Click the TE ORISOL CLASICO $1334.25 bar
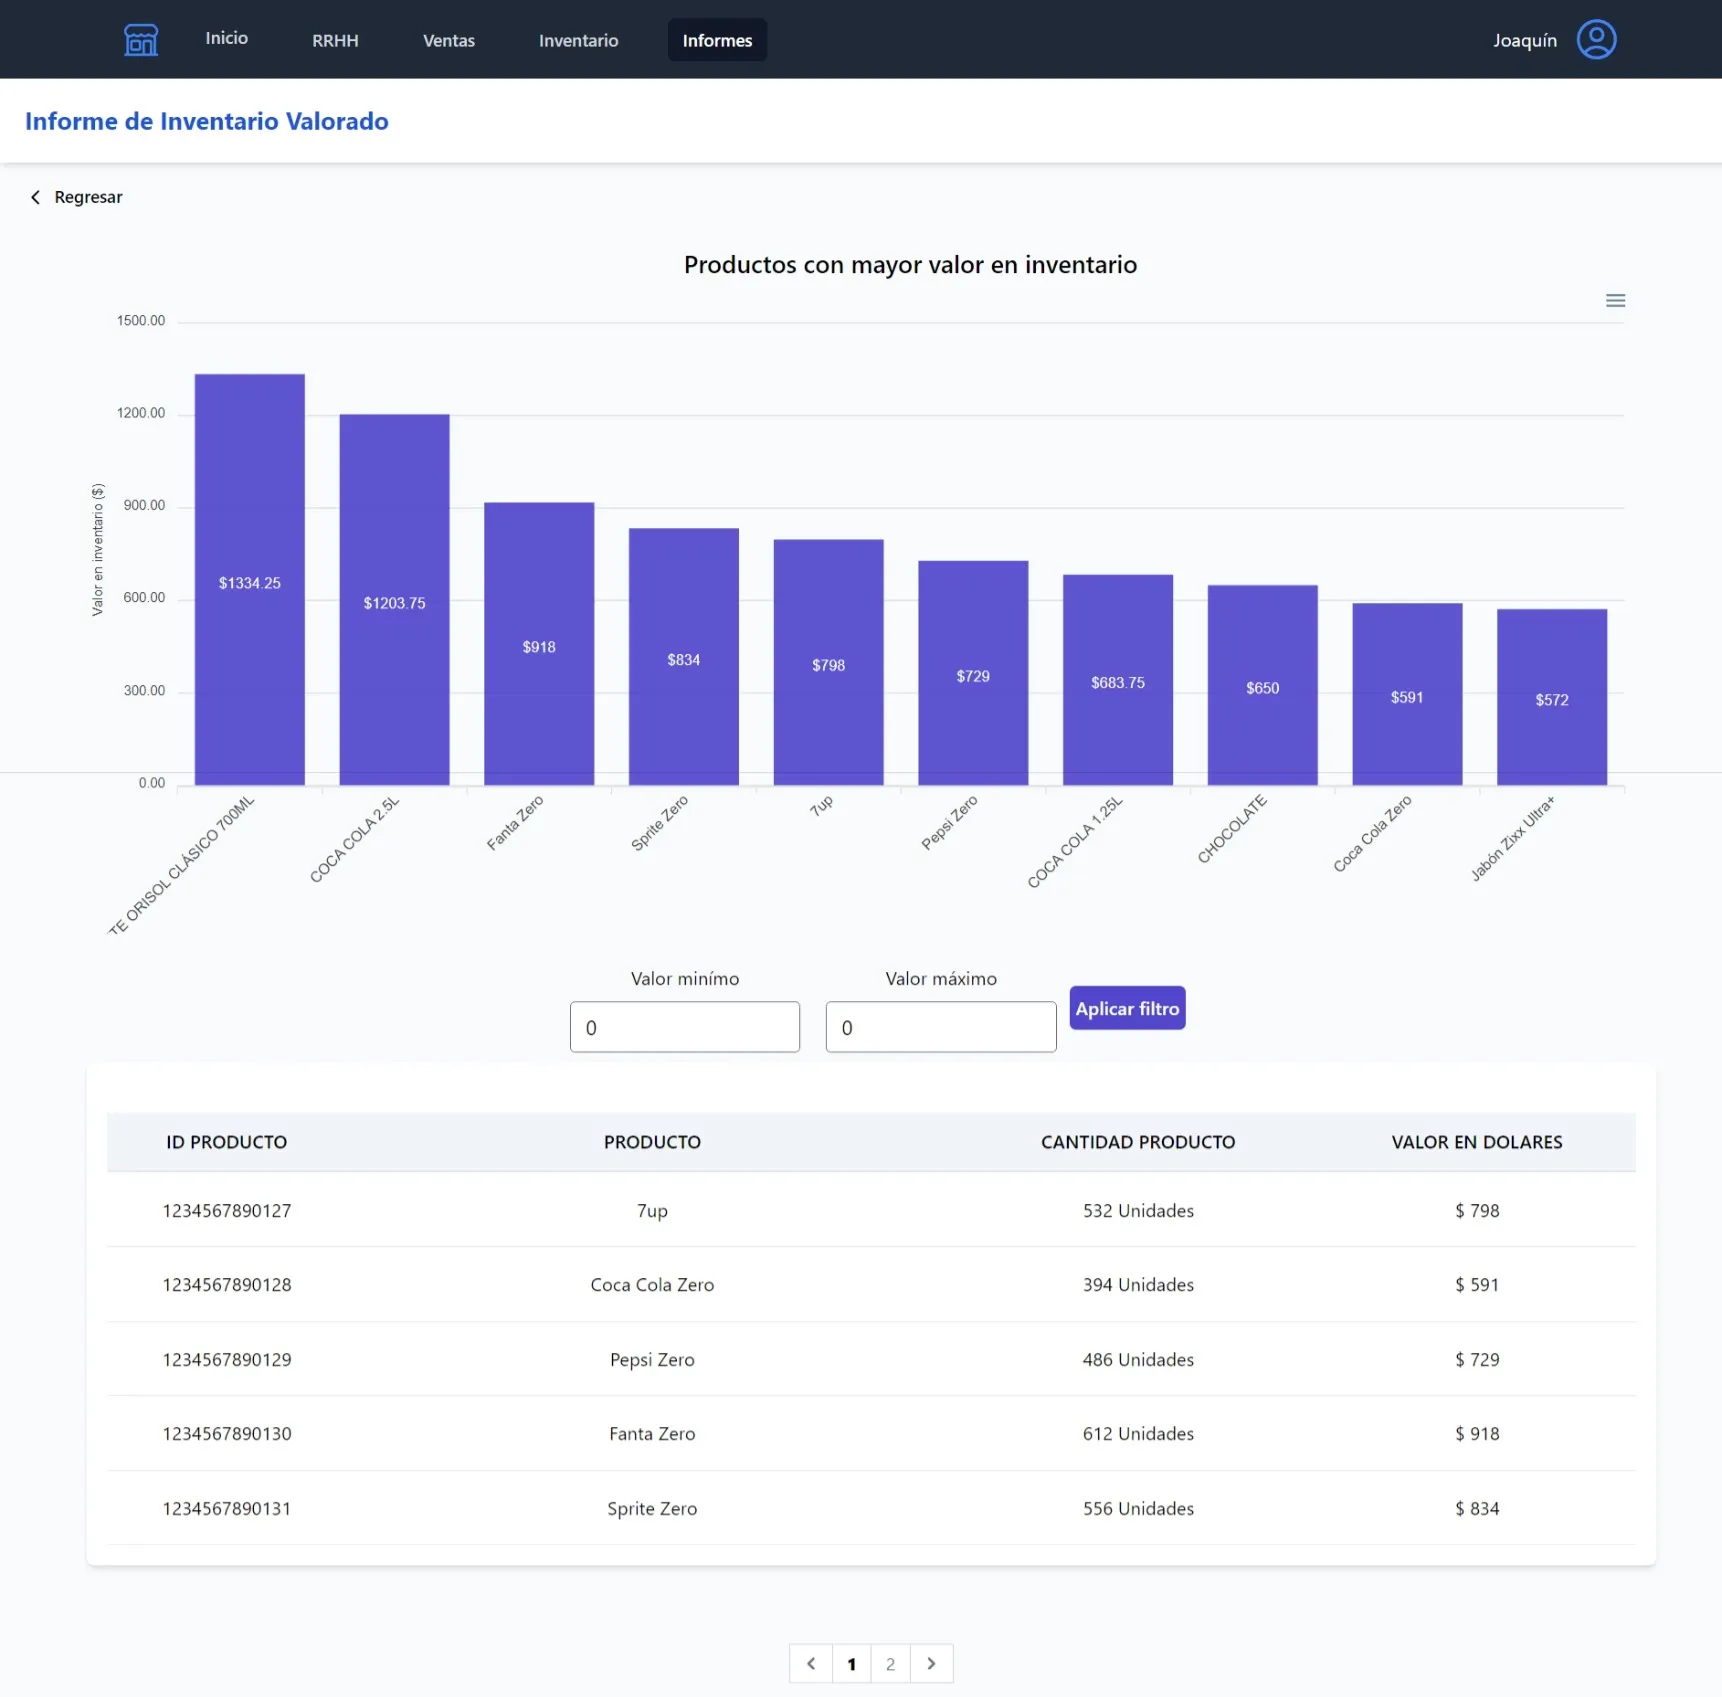 pyautogui.click(x=250, y=579)
